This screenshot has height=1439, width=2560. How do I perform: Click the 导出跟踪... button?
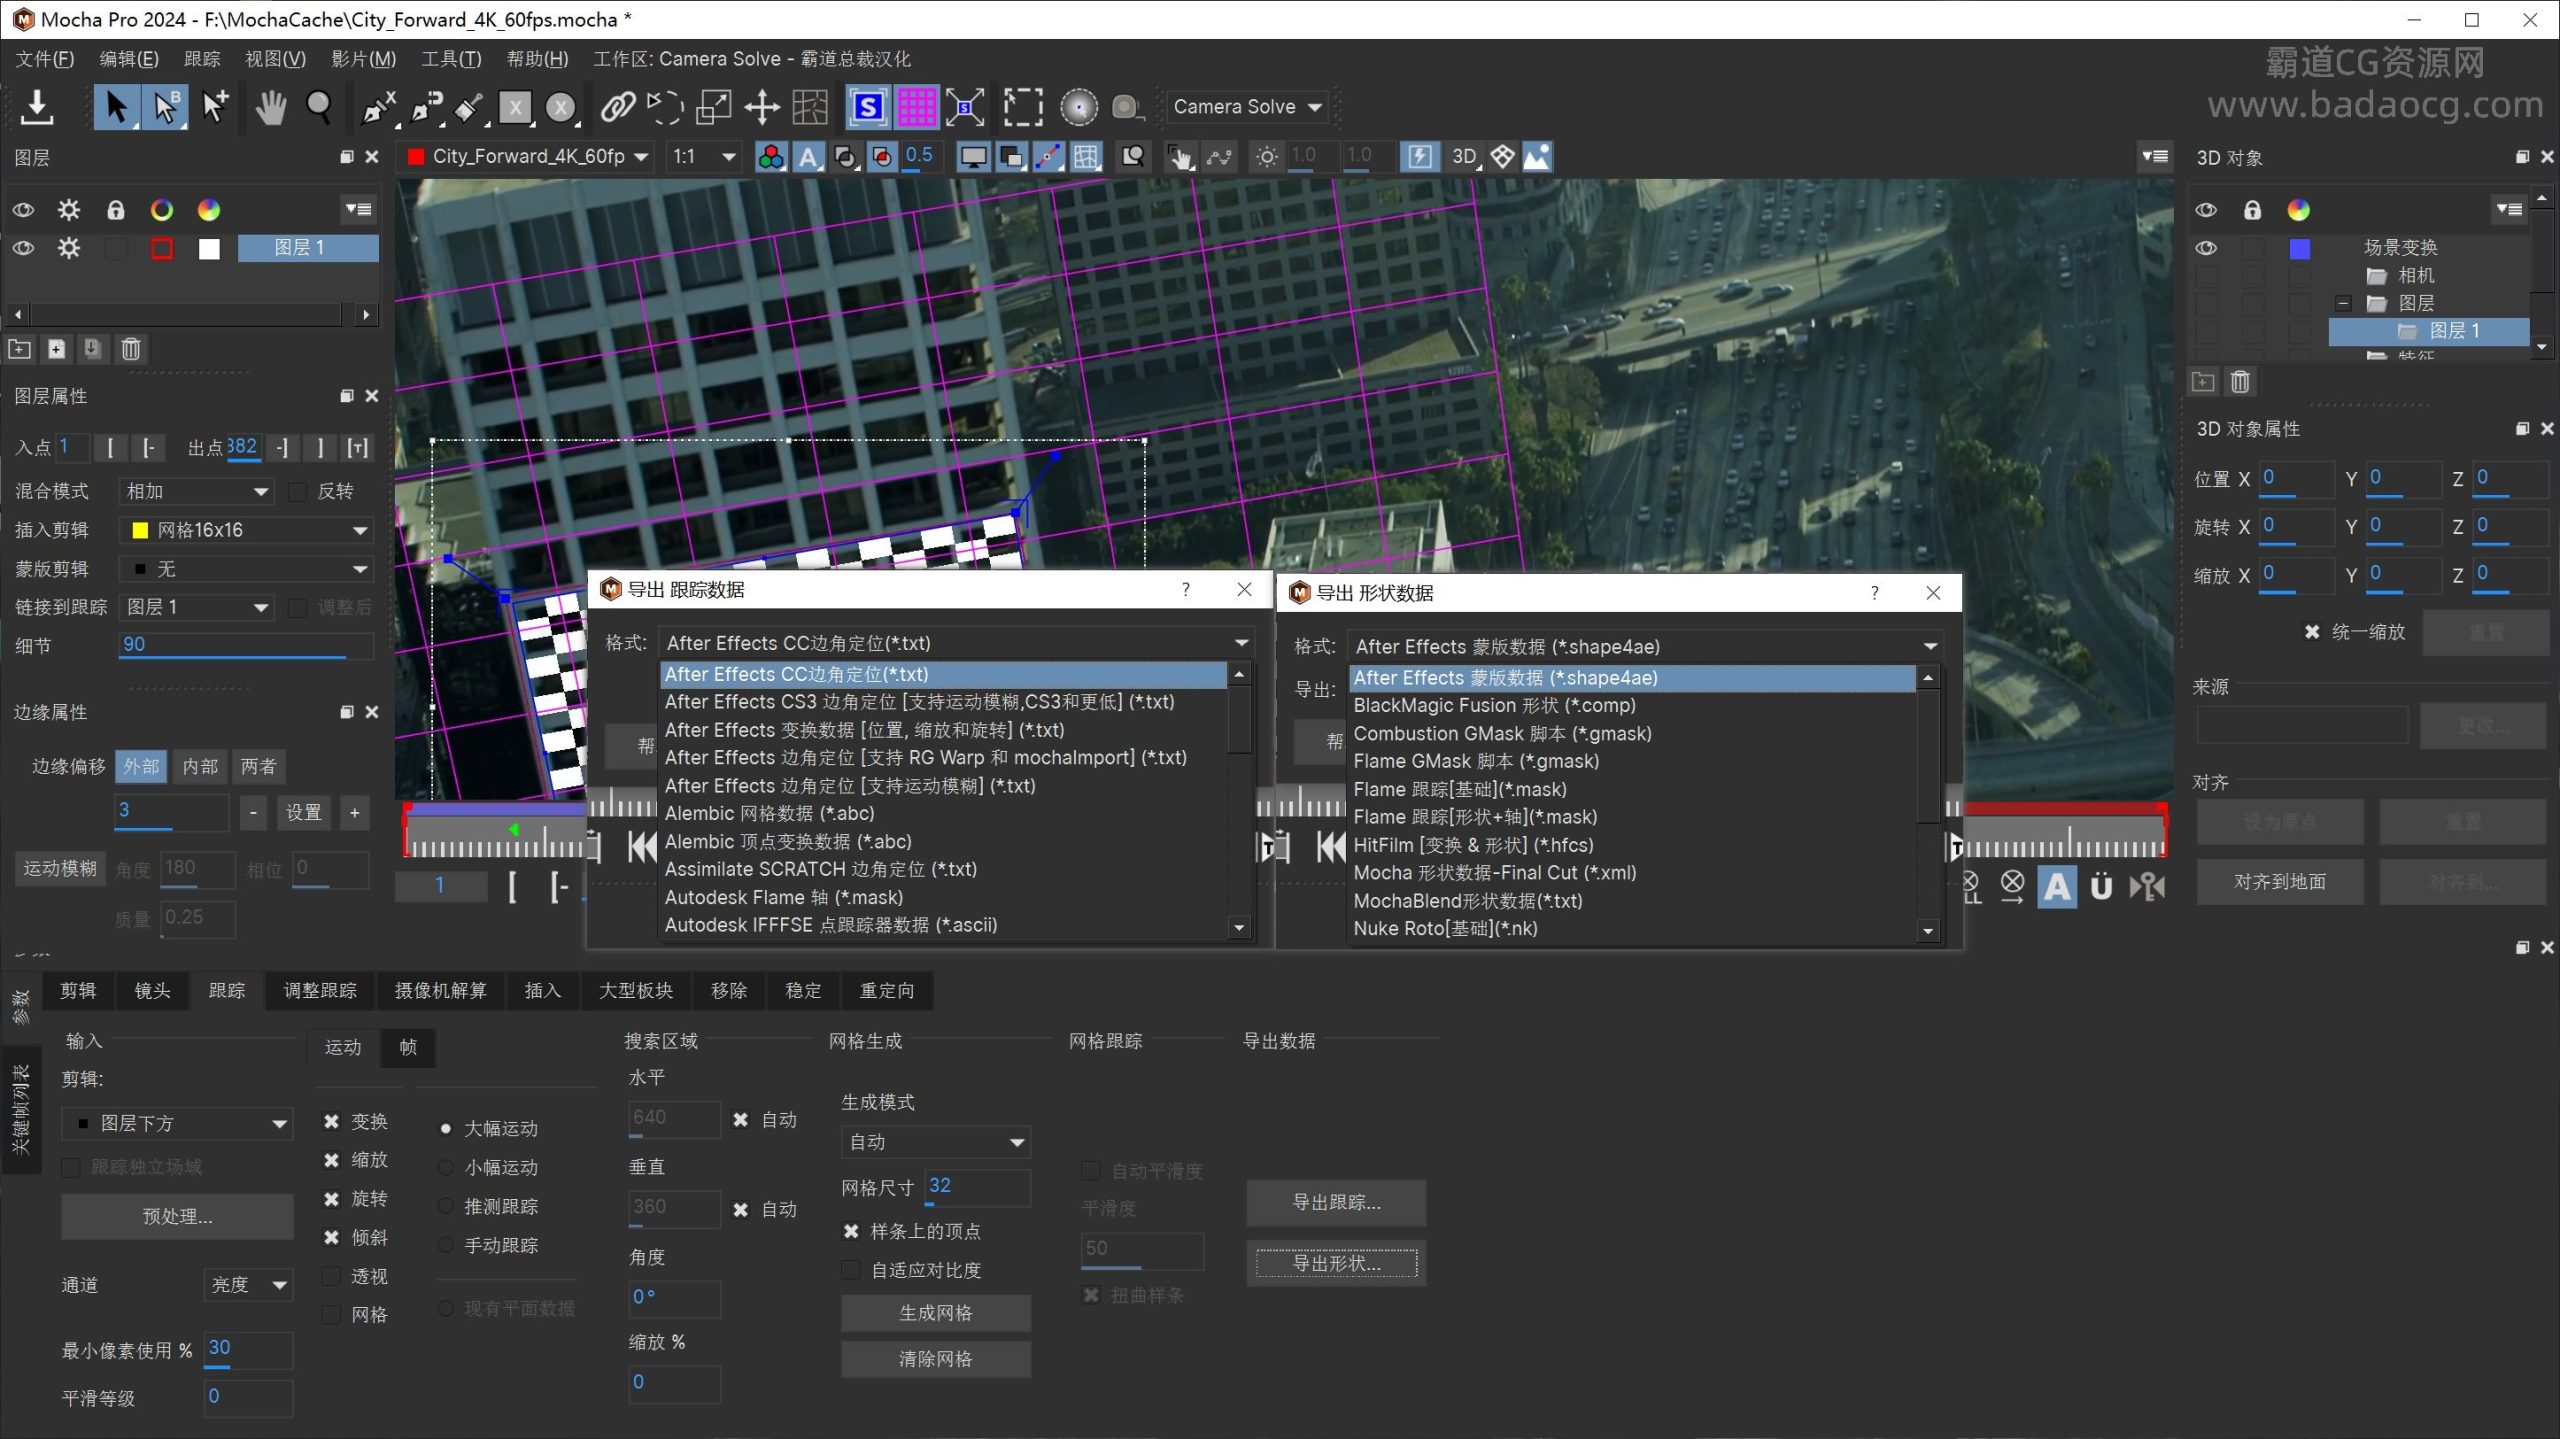[x=1336, y=1203]
